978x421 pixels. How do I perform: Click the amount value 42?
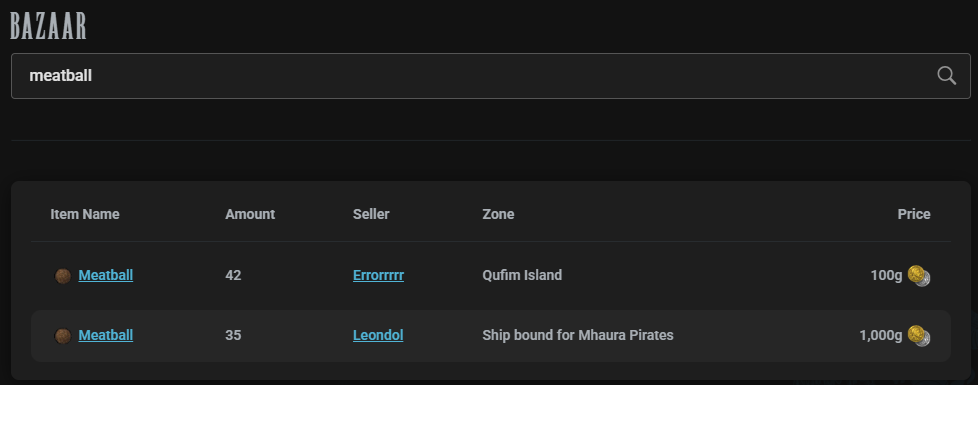pyautogui.click(x=233, y=275)
